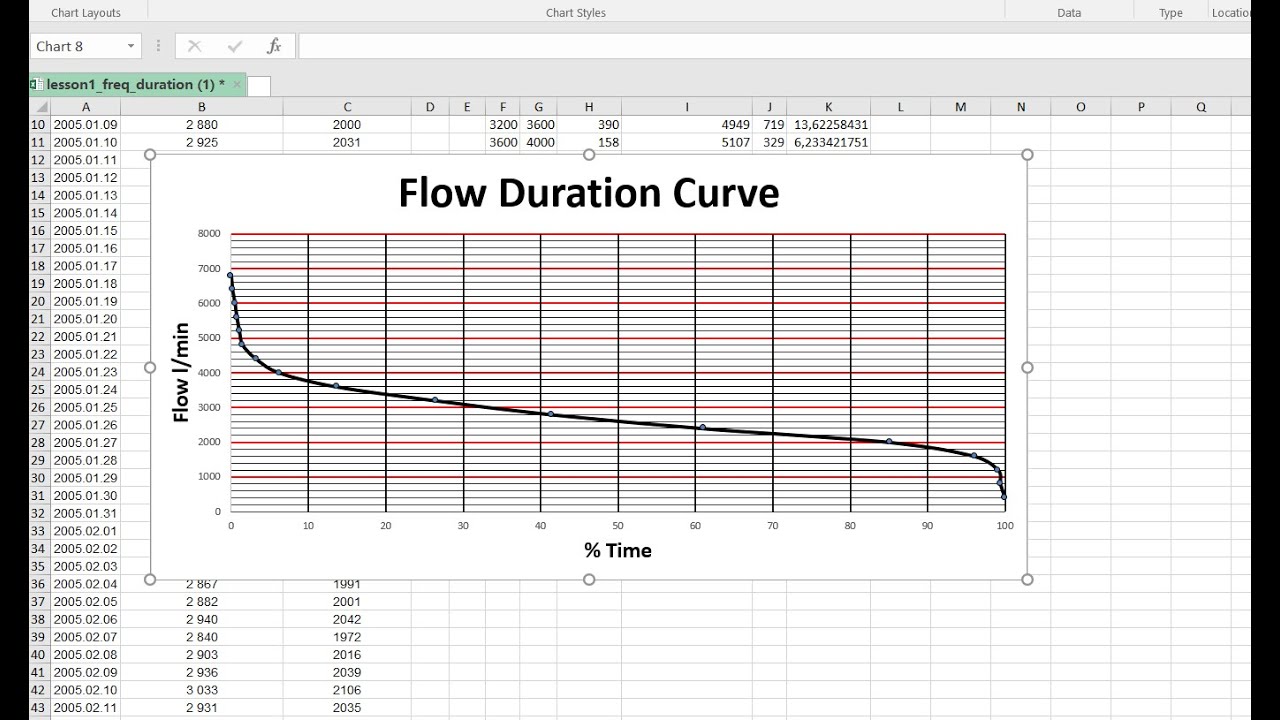Click inside the empty formula bar
1280x720 pixels.
click(x=774, y=46)
